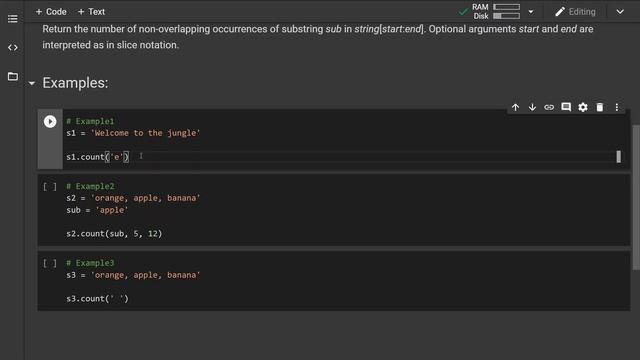Click the s2.count(sub, 5, 12) line
Screen dimensions: 640x360
[x=114, y=233]
